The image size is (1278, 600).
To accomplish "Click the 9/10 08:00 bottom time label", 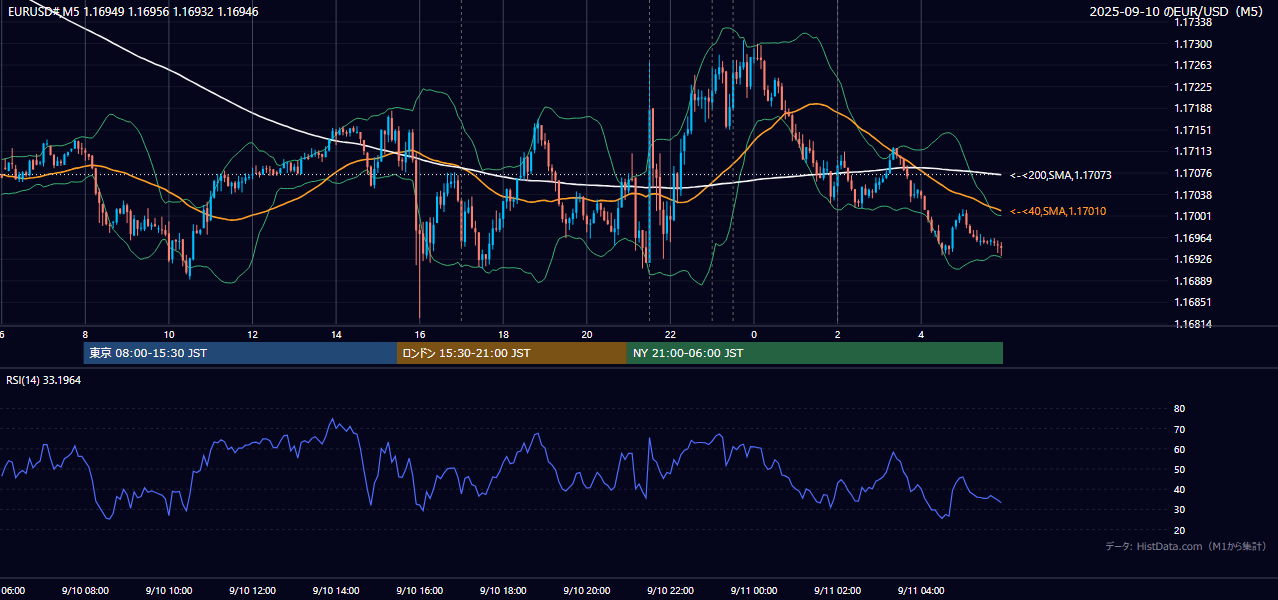I will (x=84, y=591).
